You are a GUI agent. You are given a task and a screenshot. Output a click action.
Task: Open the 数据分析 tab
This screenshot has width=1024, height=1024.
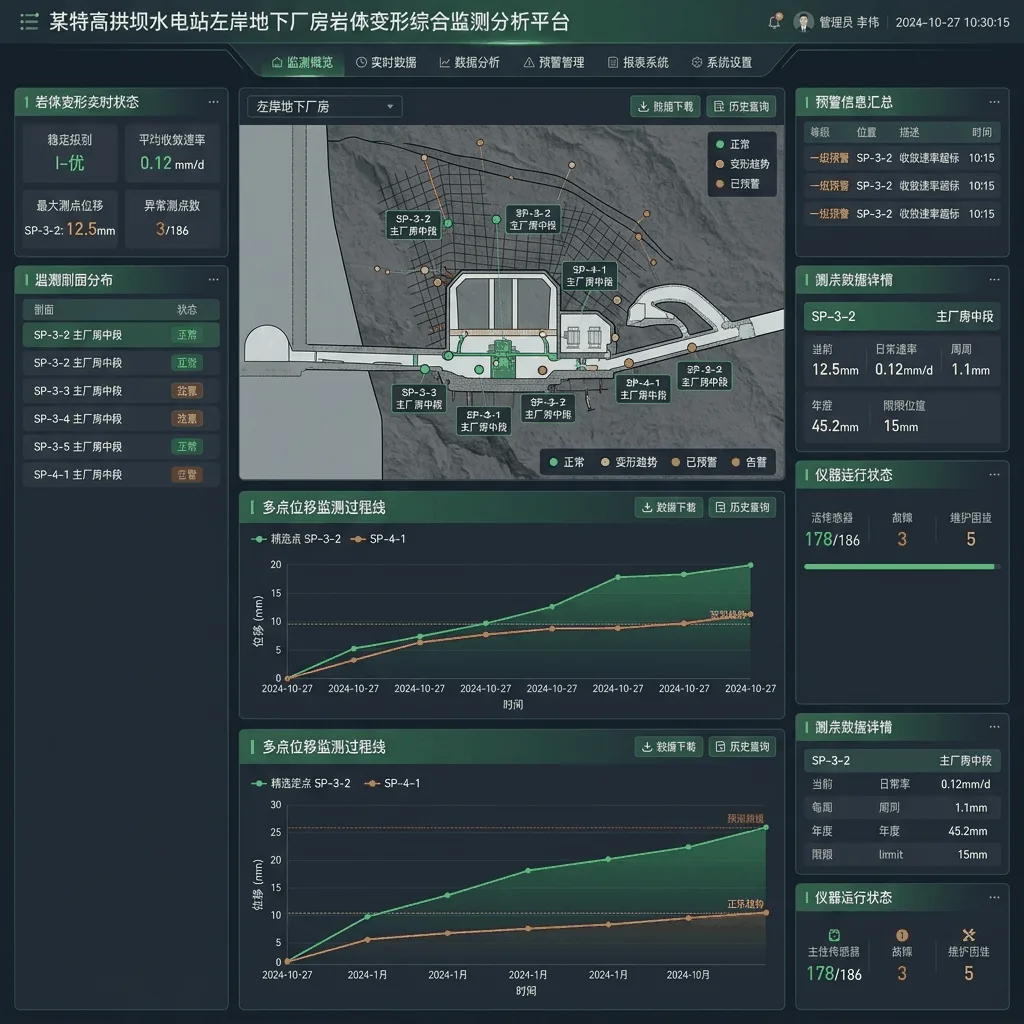pos(470,63)
